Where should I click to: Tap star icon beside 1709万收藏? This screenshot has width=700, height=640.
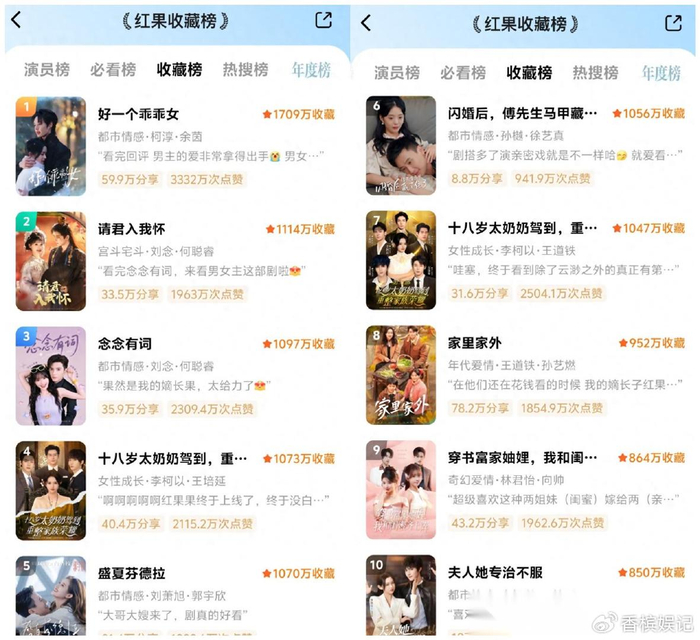coord(267,114)
